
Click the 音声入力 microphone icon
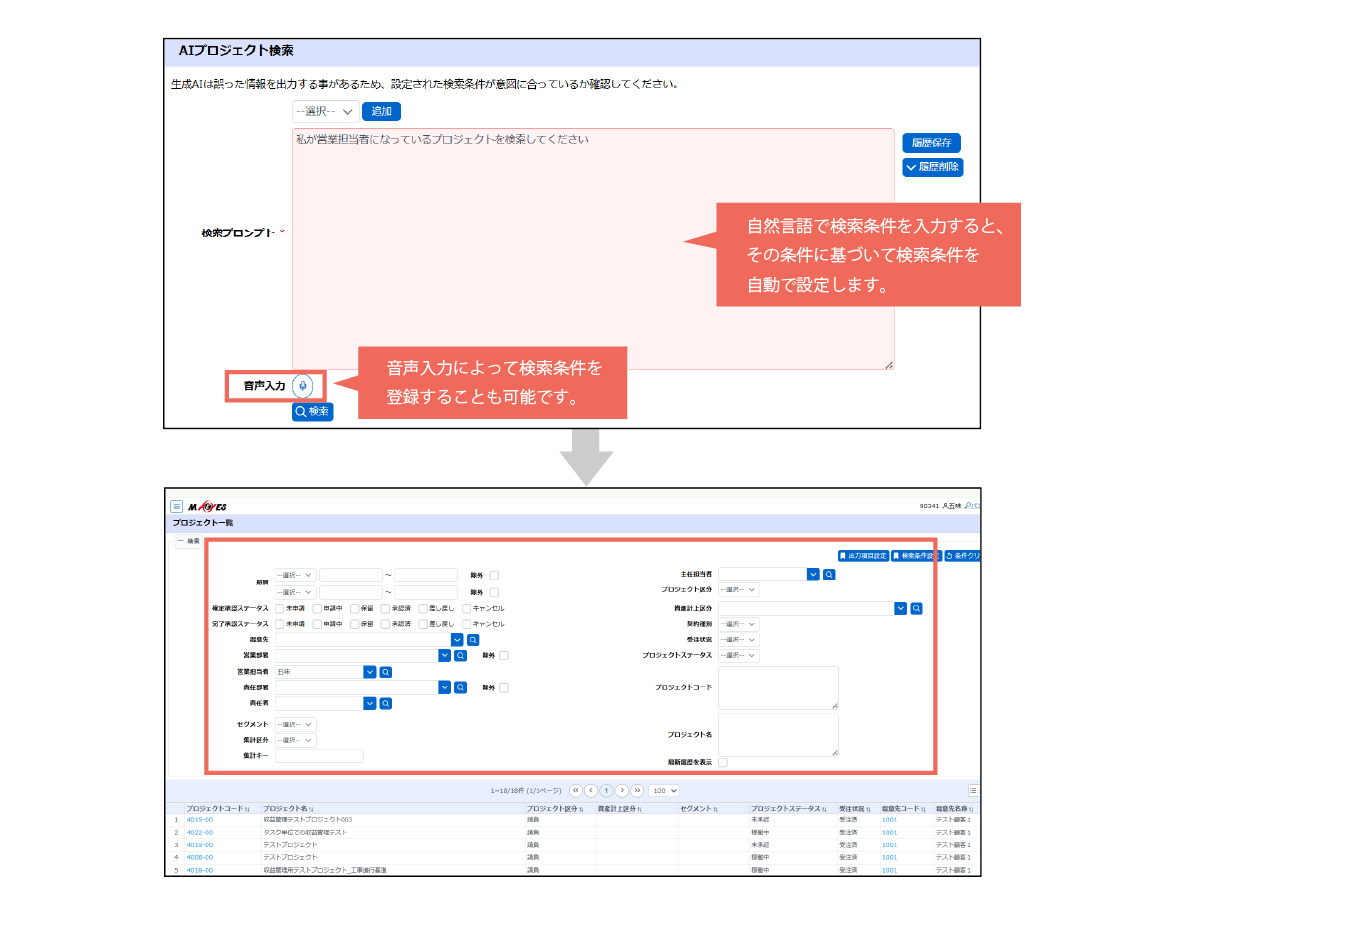[303, 386]
